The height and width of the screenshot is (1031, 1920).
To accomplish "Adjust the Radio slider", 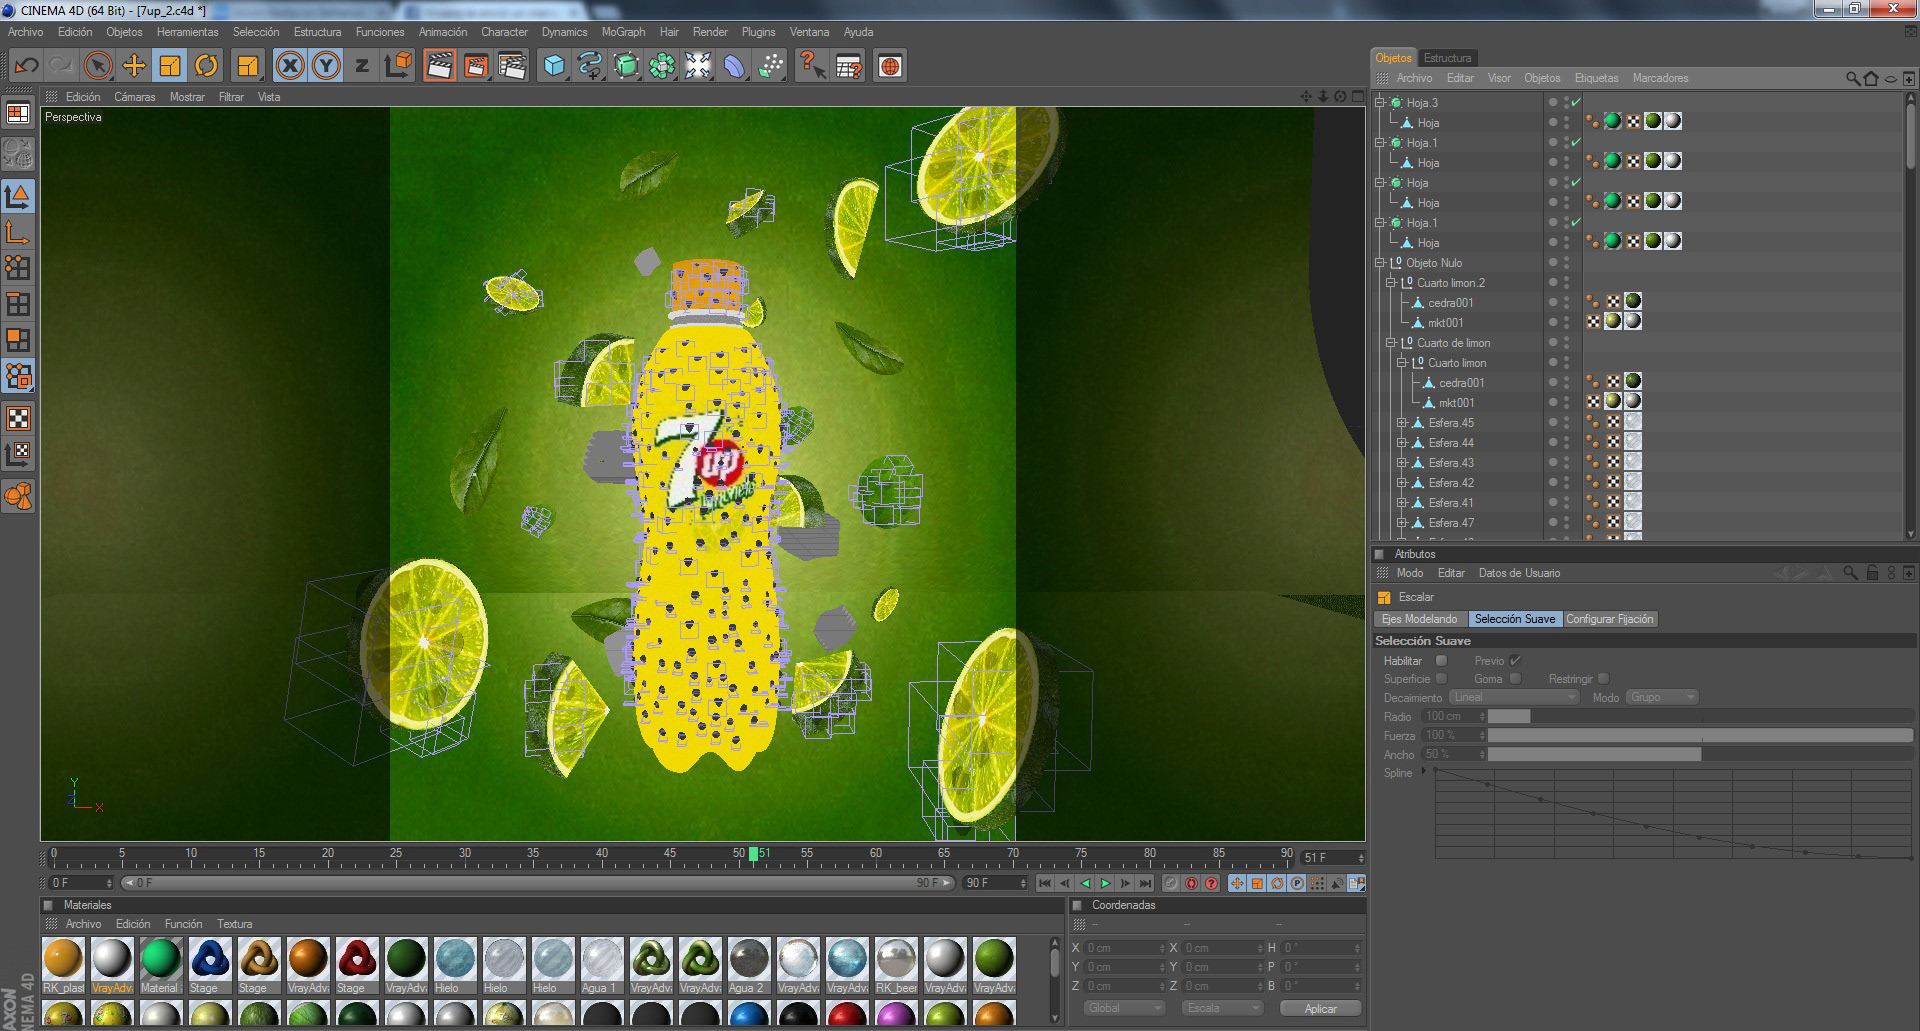I will point(1700,716).
